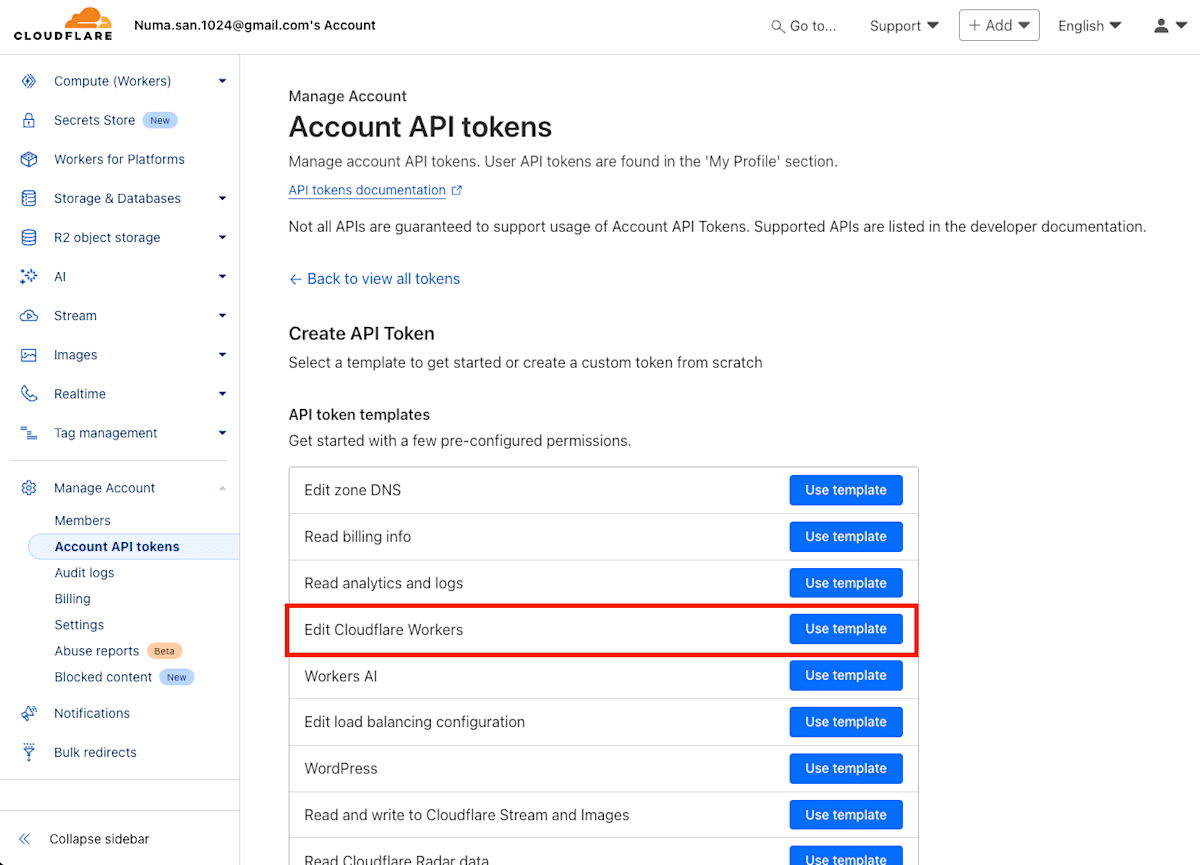
Task: Use template for WordPress
Action: [x=846, y=768]
